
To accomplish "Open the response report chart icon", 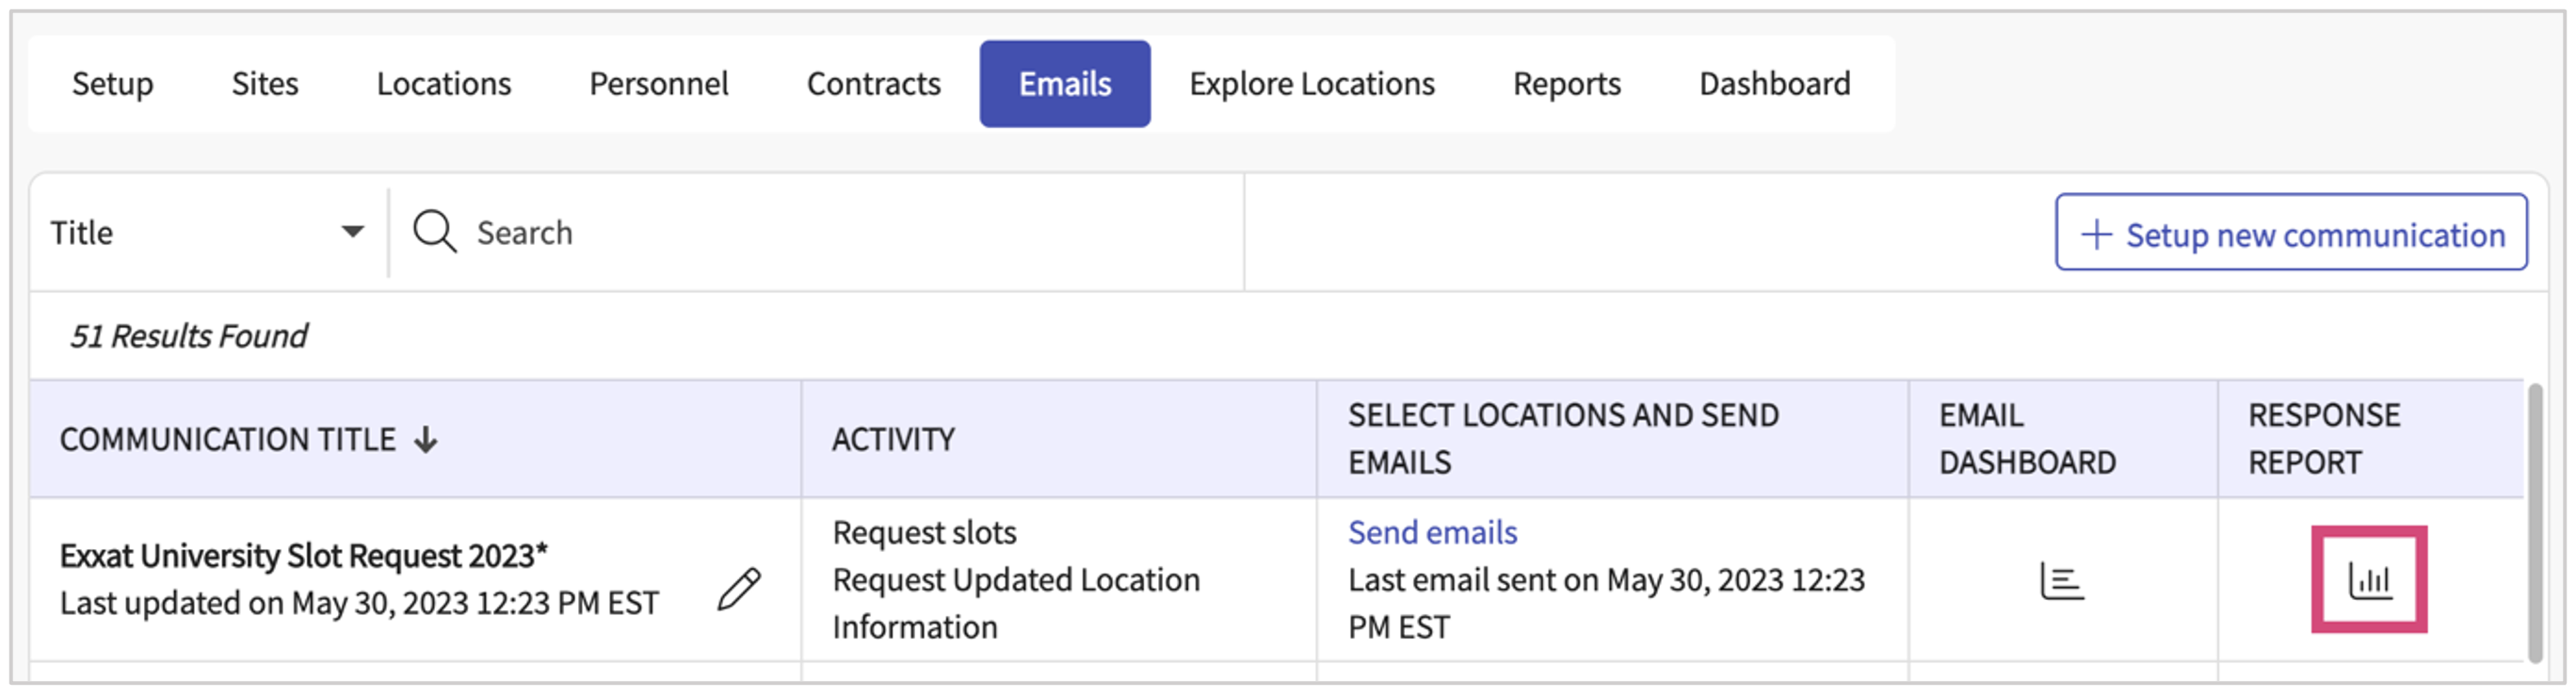I will tap(2368, 580).
